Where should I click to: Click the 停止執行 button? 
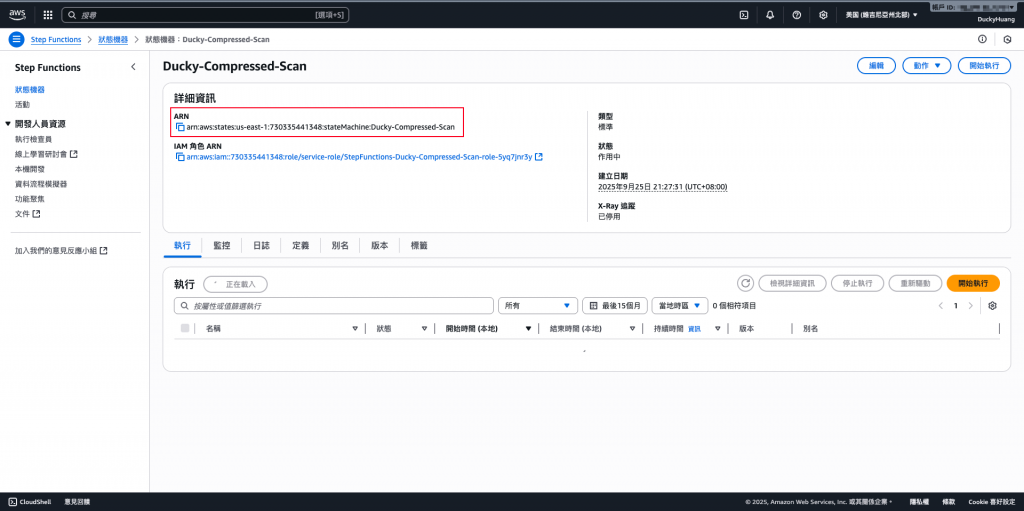point(858,283)
